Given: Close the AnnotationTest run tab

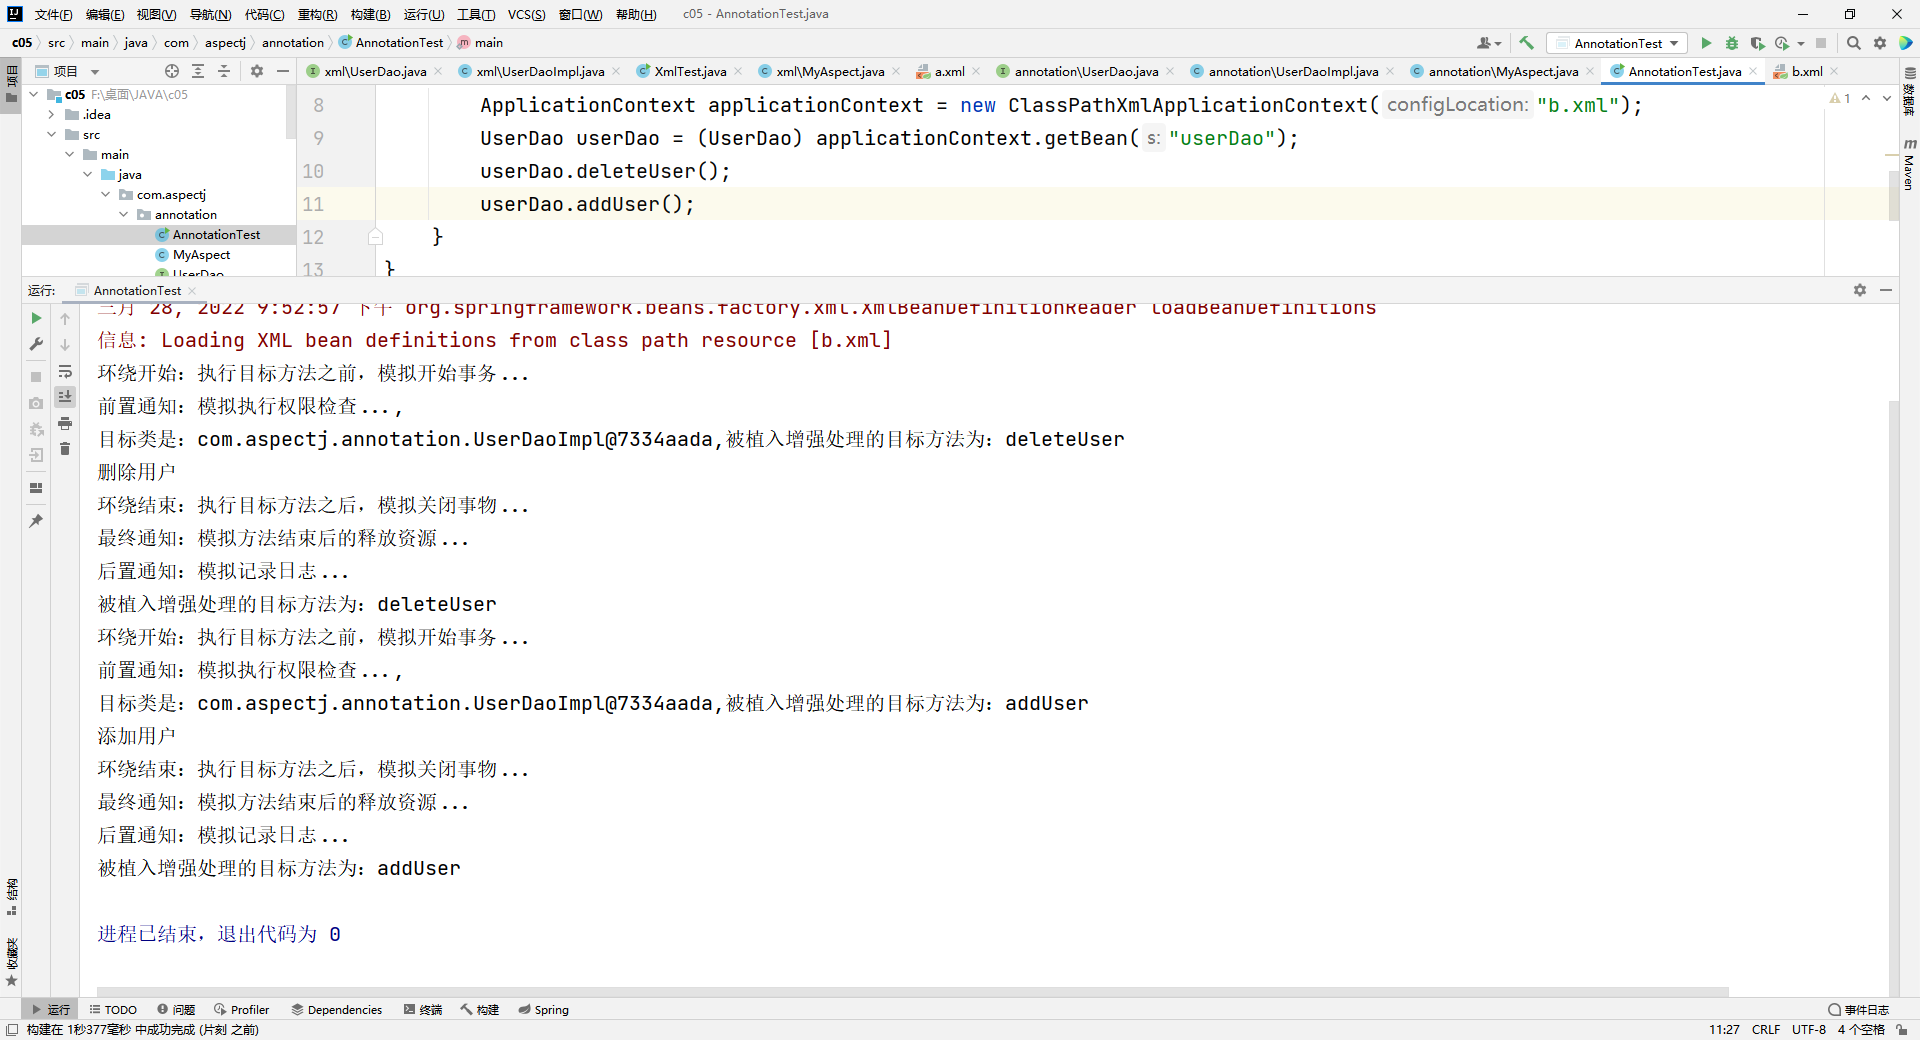Looking at the screenshot, I should [x=192, y=291].
